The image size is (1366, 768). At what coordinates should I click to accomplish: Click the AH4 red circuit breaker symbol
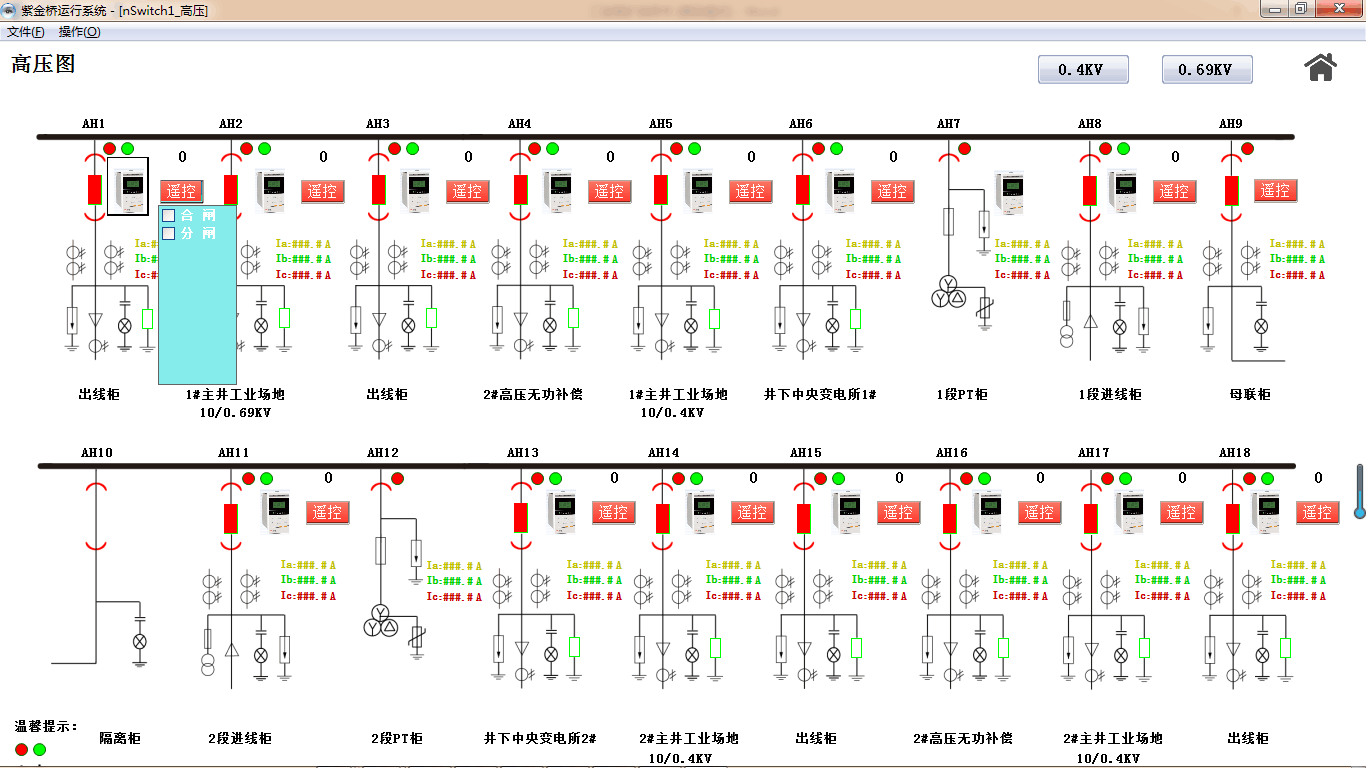tap(520, 189)
